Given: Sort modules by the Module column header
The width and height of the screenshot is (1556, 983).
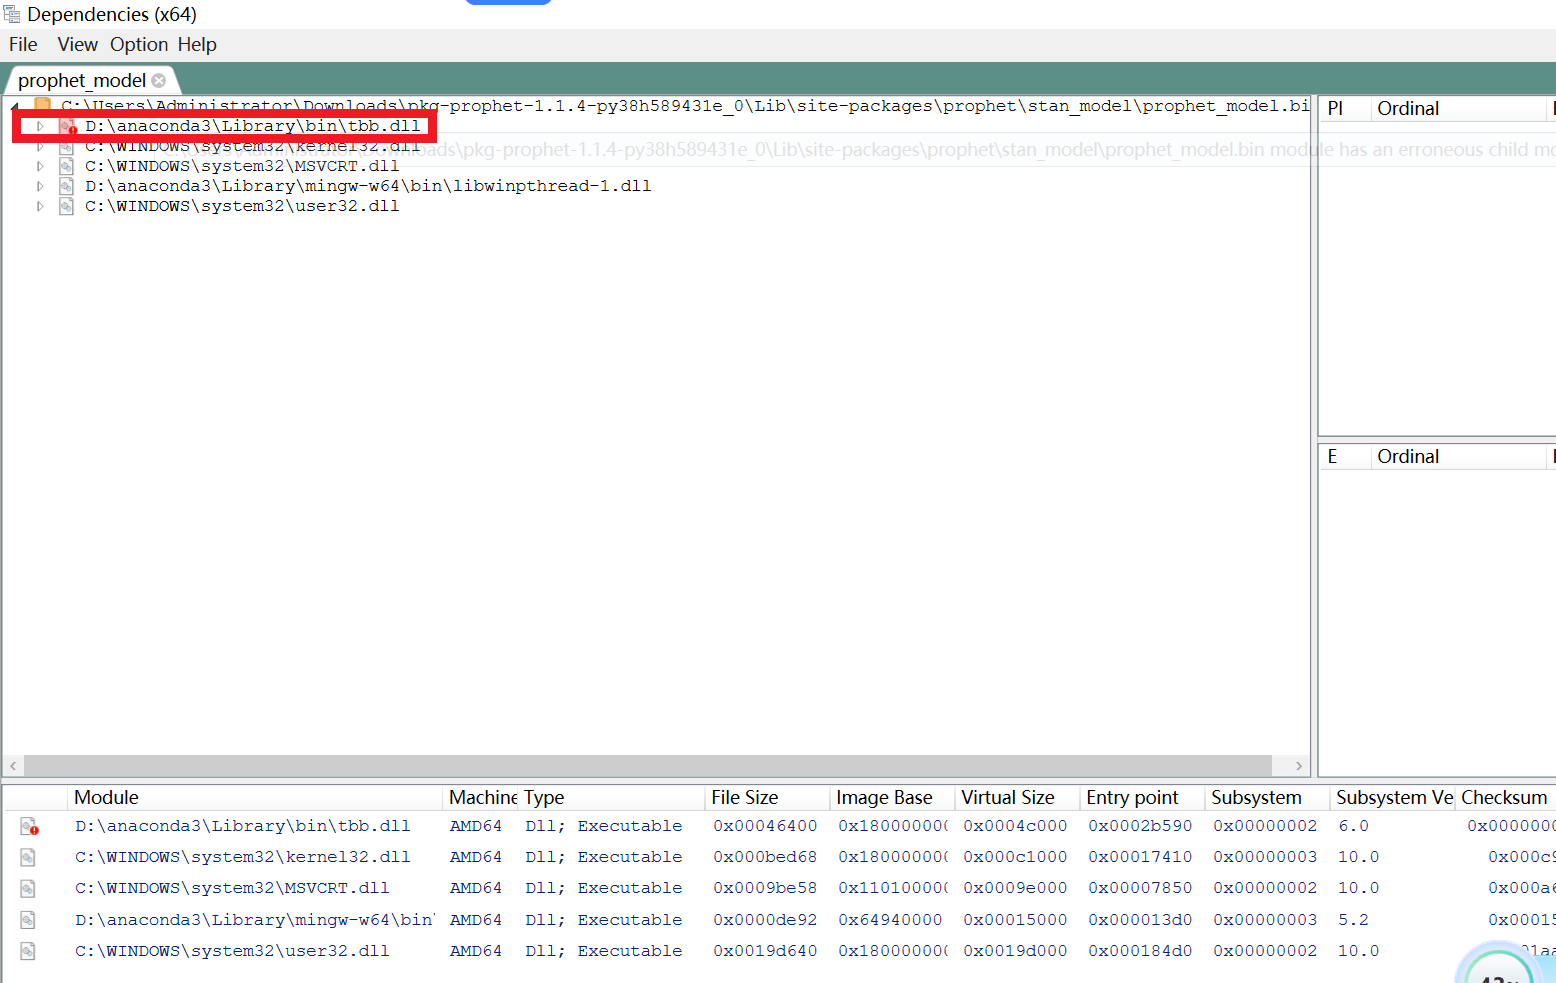Looking at the screenshot, I should [x=106, y=797].
